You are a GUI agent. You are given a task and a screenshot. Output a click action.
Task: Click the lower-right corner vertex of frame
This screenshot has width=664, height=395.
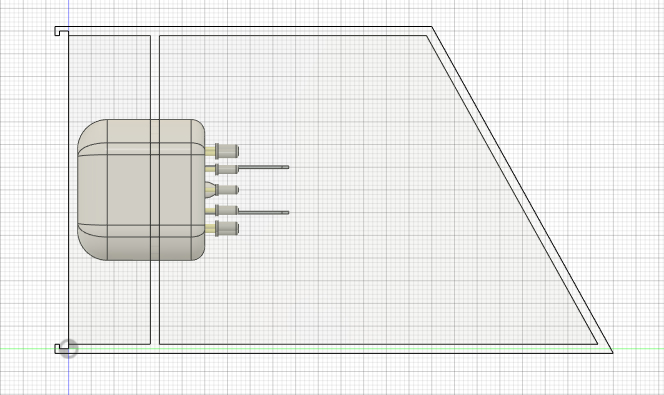[612, 352]
